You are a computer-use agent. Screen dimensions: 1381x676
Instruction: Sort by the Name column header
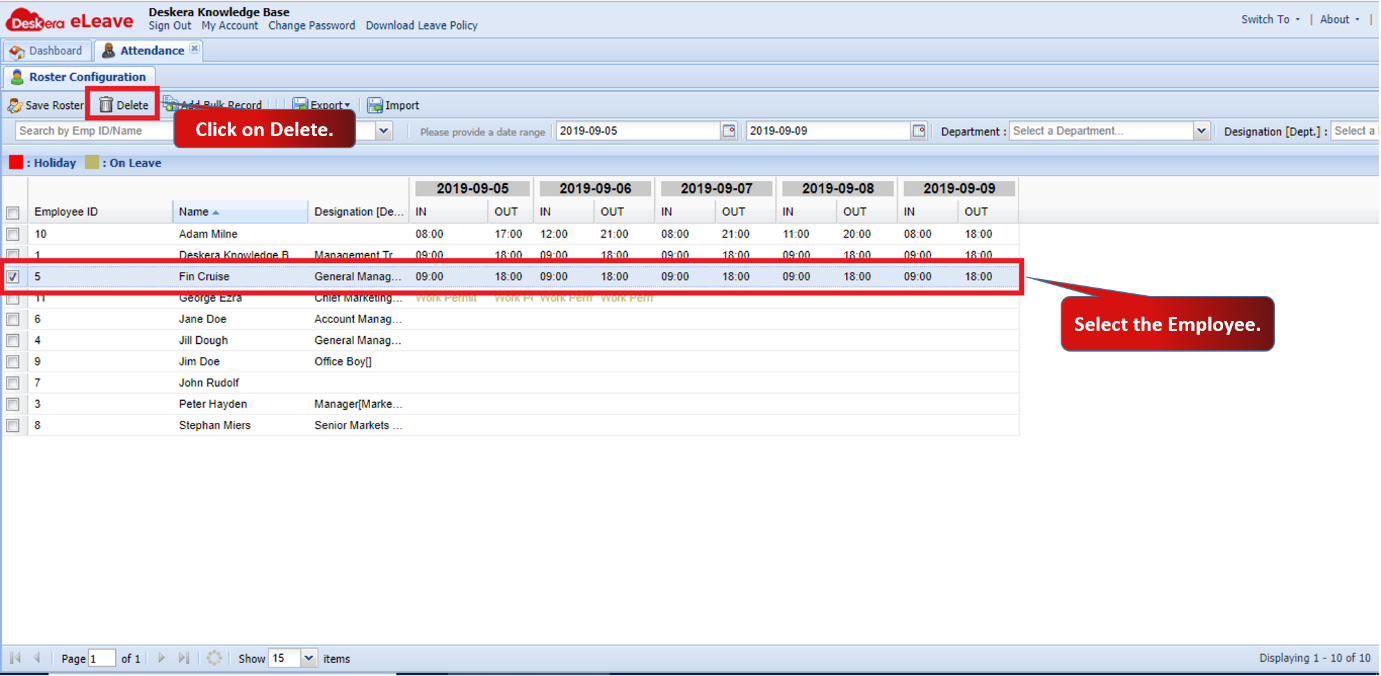[240, 212]
